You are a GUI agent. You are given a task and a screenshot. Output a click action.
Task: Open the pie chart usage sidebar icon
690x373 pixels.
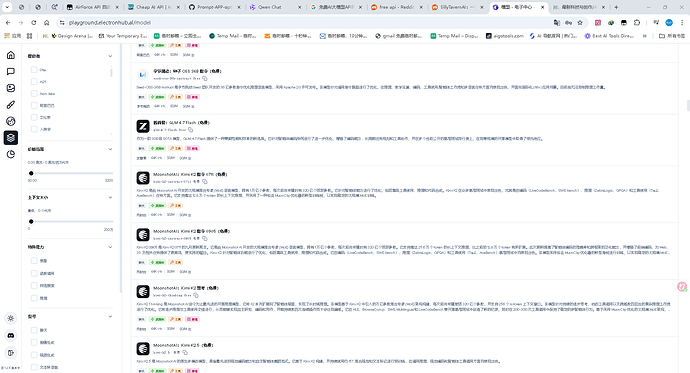coord(11,154)
